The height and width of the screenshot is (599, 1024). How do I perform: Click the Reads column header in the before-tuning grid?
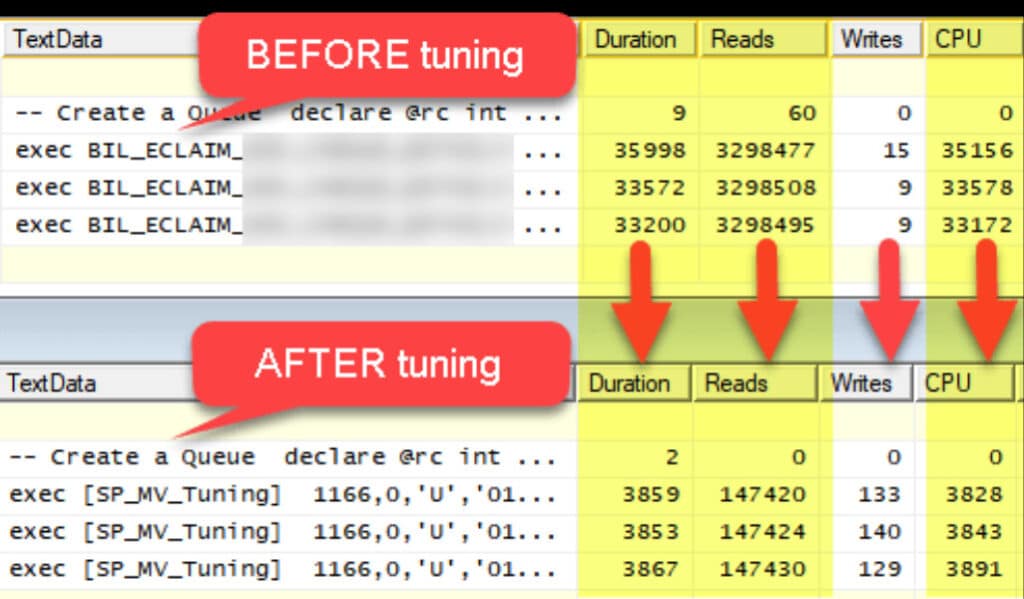(763, 39)
